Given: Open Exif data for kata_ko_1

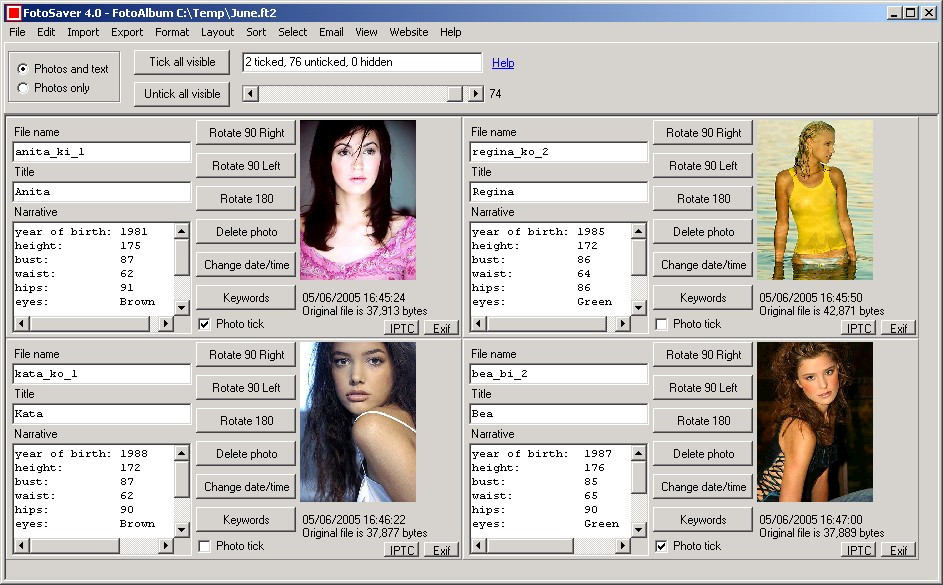Looking at the screenshot, I should click(x=441, y=550).
